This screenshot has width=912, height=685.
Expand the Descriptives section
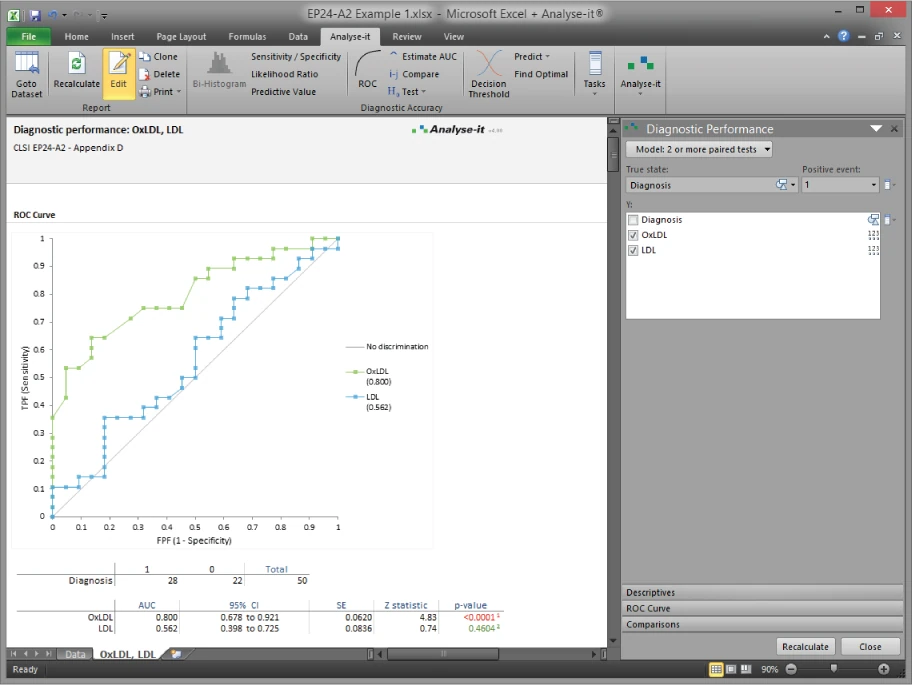[x=762, y=593]
